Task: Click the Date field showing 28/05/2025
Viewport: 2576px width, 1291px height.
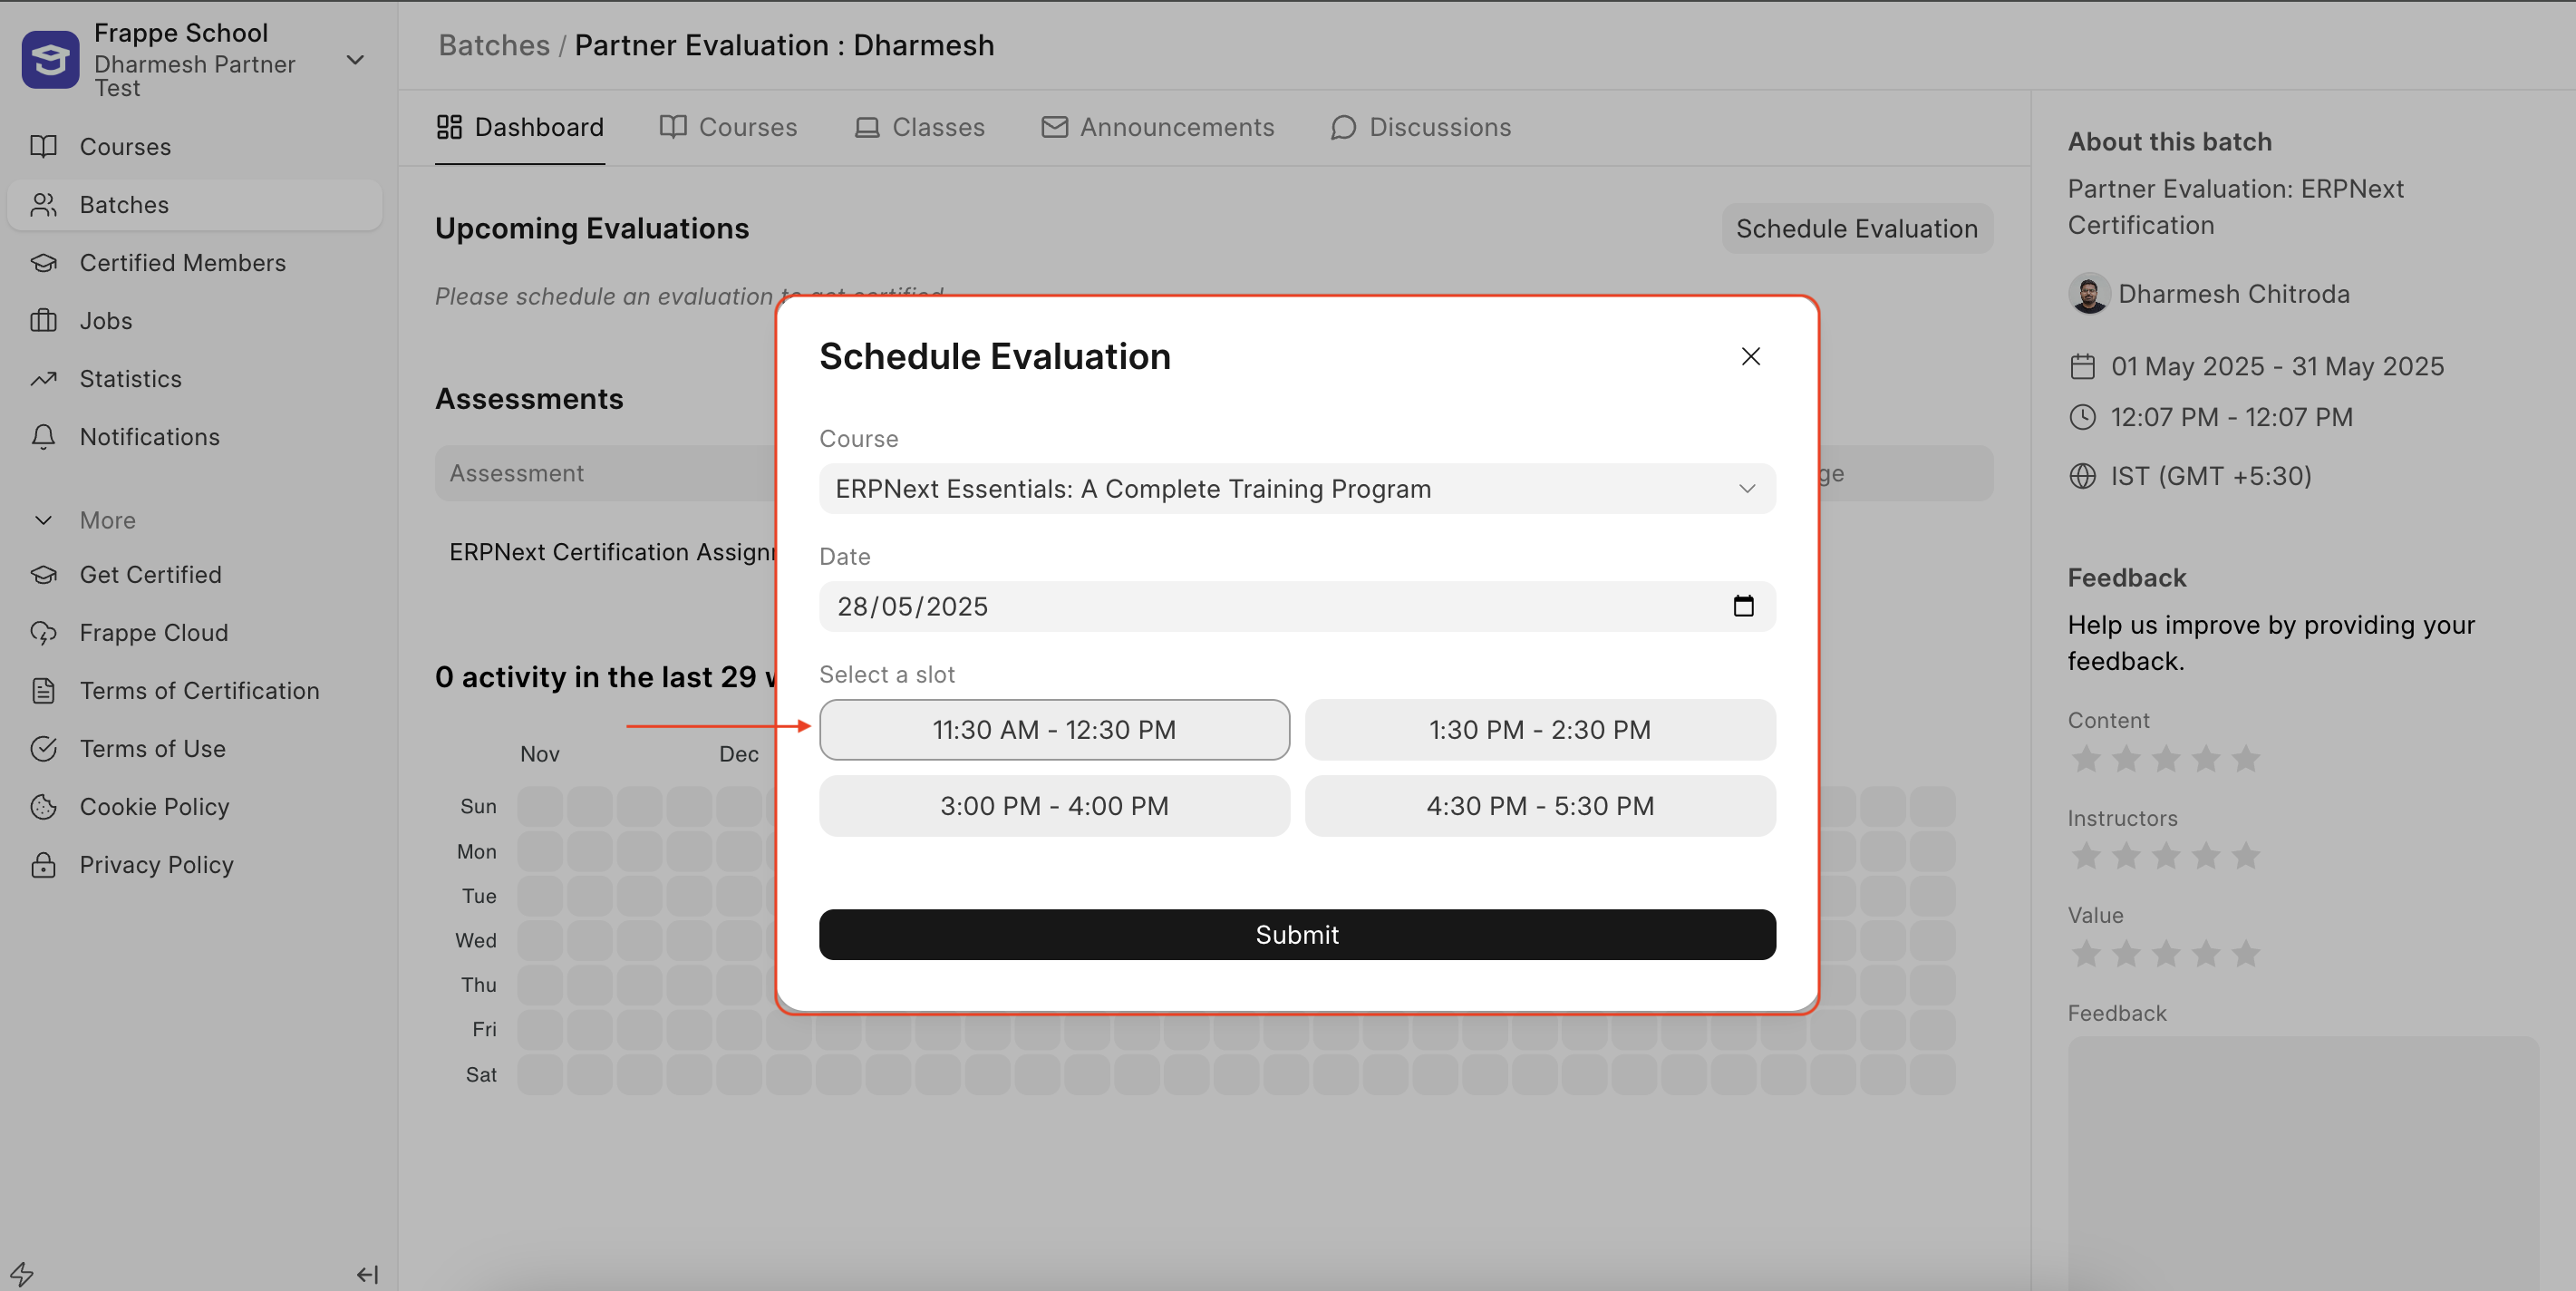Action: click(x=1297, y=606)
